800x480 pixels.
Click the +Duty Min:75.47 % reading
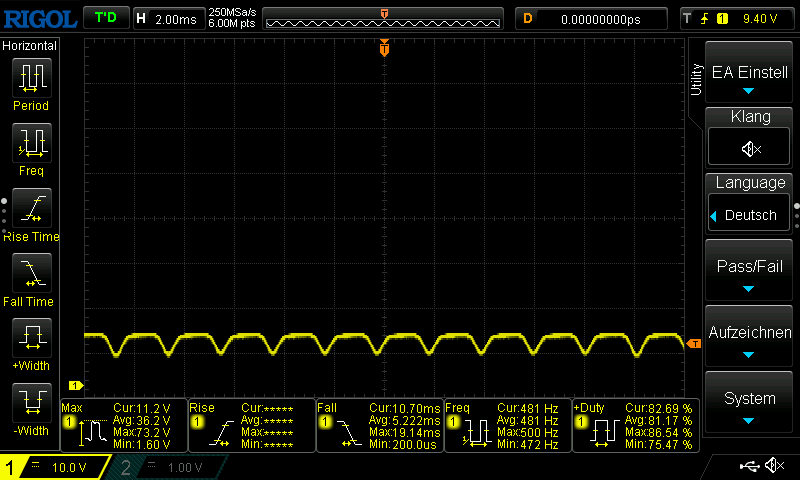pyautogui.click(x=659, y=444)
